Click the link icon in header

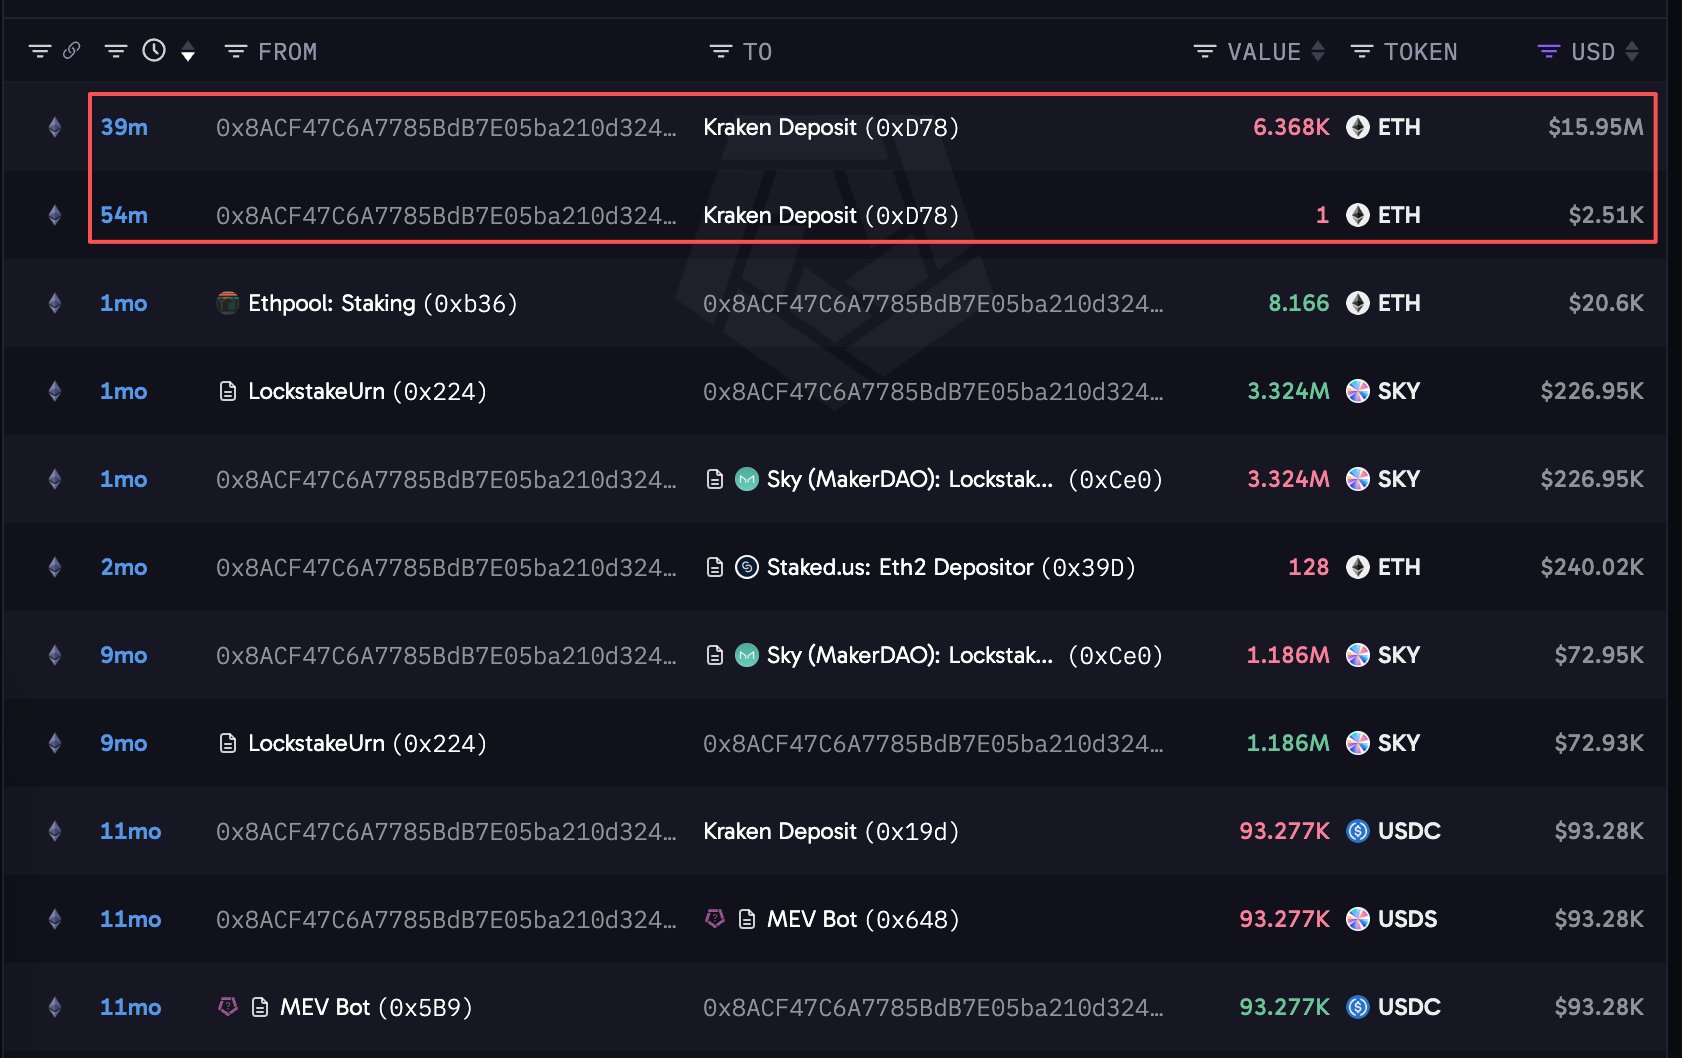pyautogui.click(x=71, y=50)
